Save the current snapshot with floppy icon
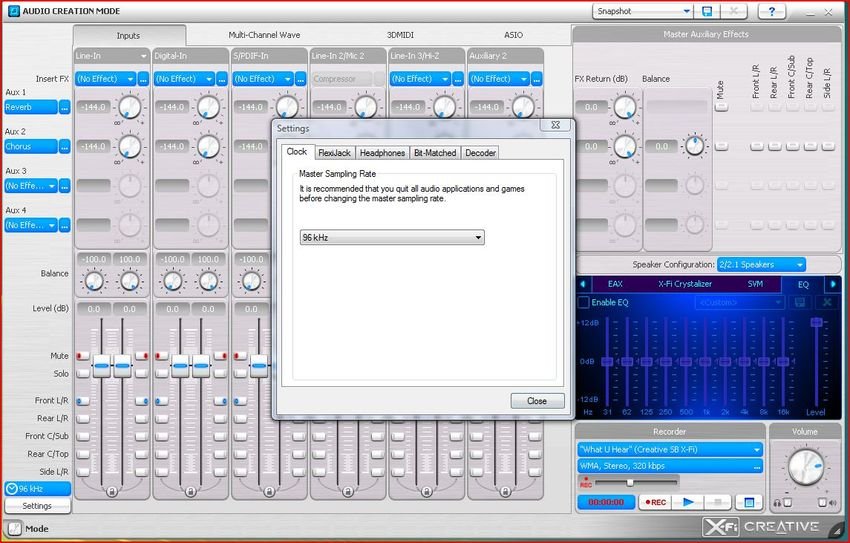The height and width of the screenshot is (543, 850). point(707,11)
